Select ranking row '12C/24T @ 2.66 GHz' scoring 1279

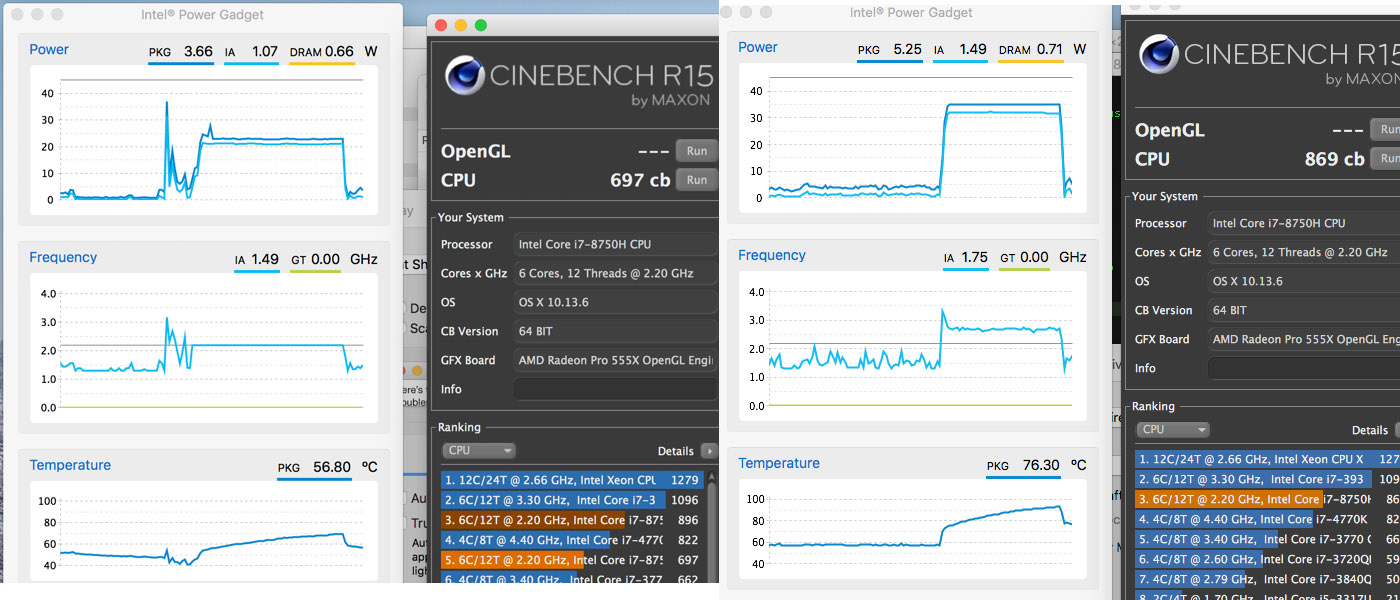(573, 480)
